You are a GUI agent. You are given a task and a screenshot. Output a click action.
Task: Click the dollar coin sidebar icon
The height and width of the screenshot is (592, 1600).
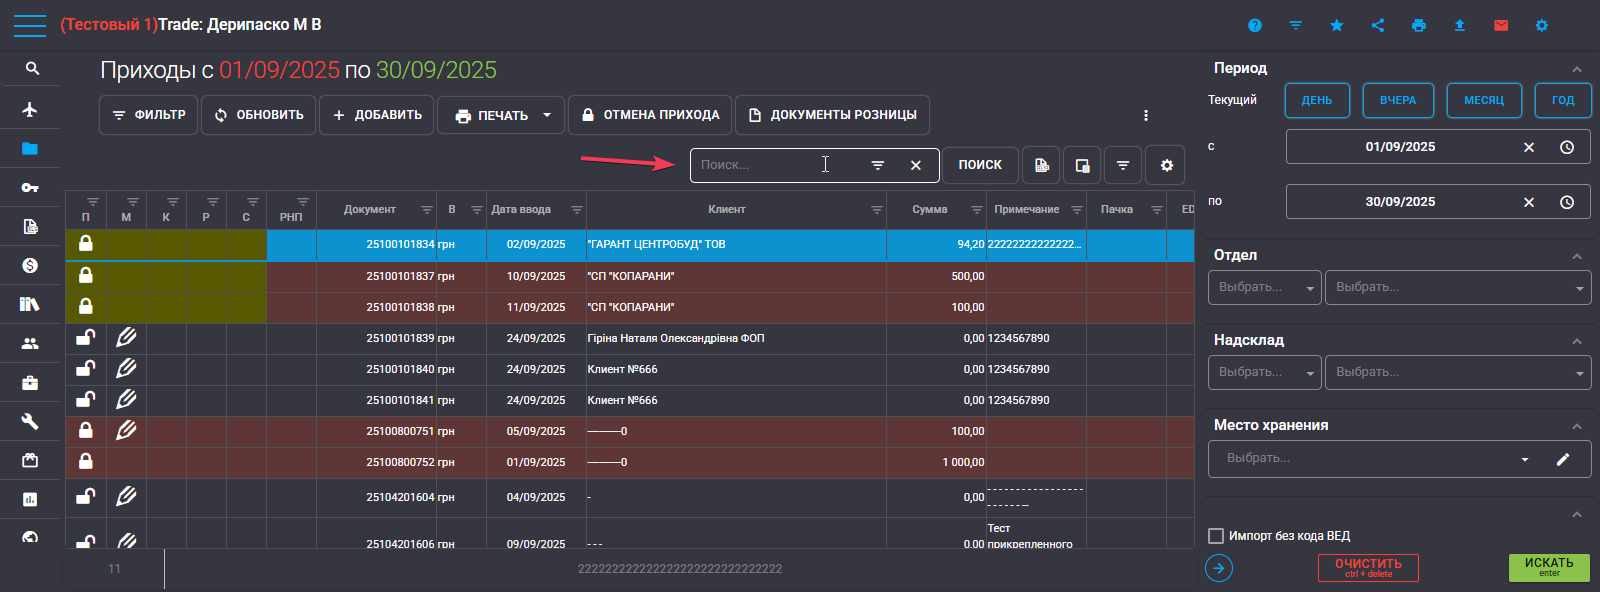pyautogui.click(x=30, y=265)
